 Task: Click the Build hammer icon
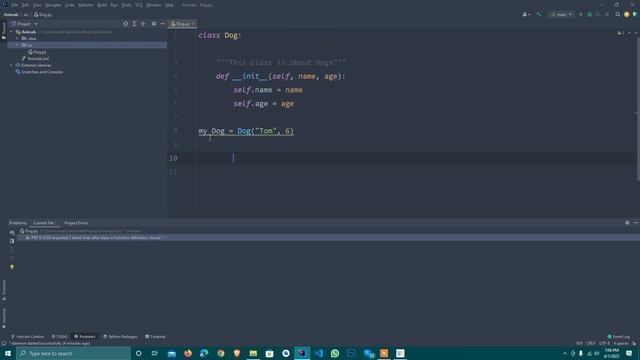tap(539, 14)
